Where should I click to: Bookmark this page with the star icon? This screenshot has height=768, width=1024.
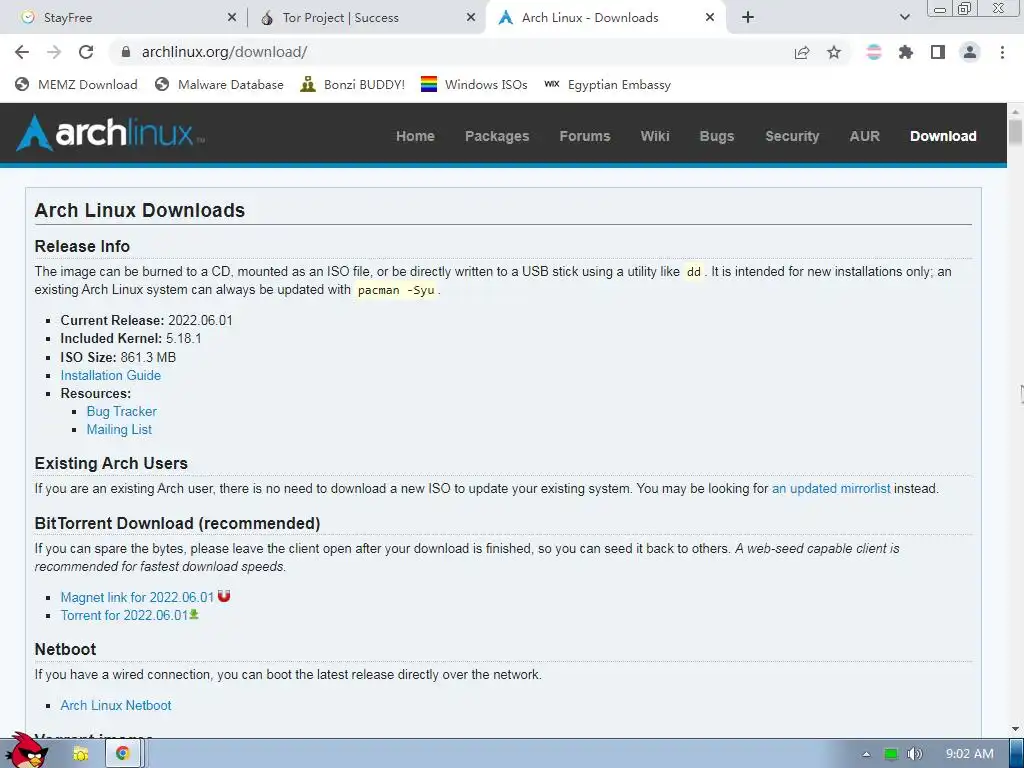[834, 52]
